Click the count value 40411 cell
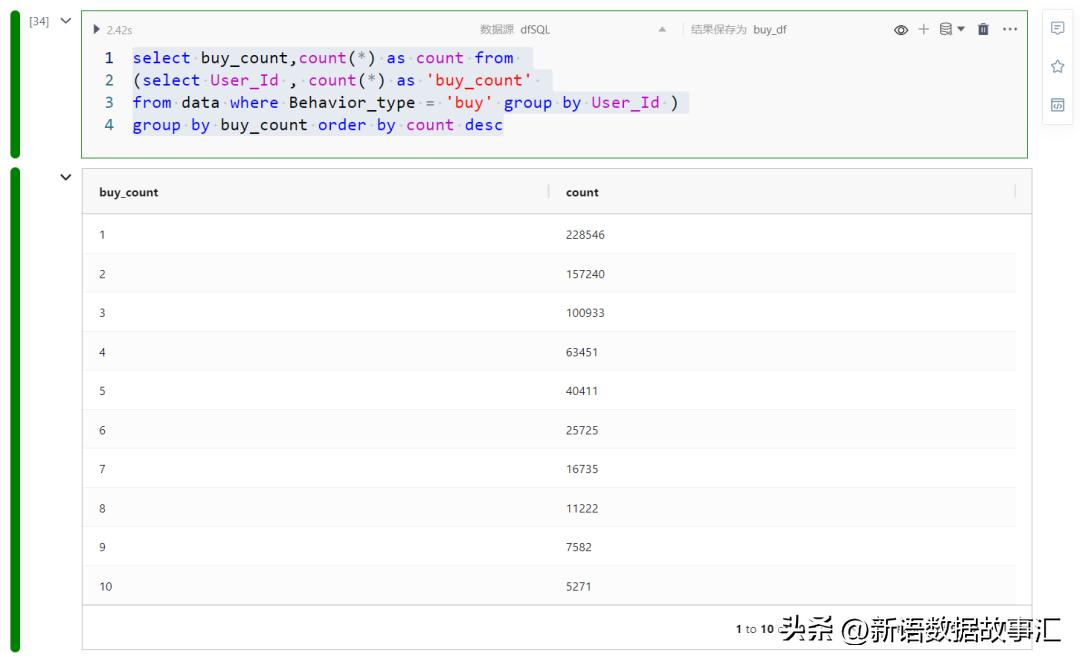 582,391
